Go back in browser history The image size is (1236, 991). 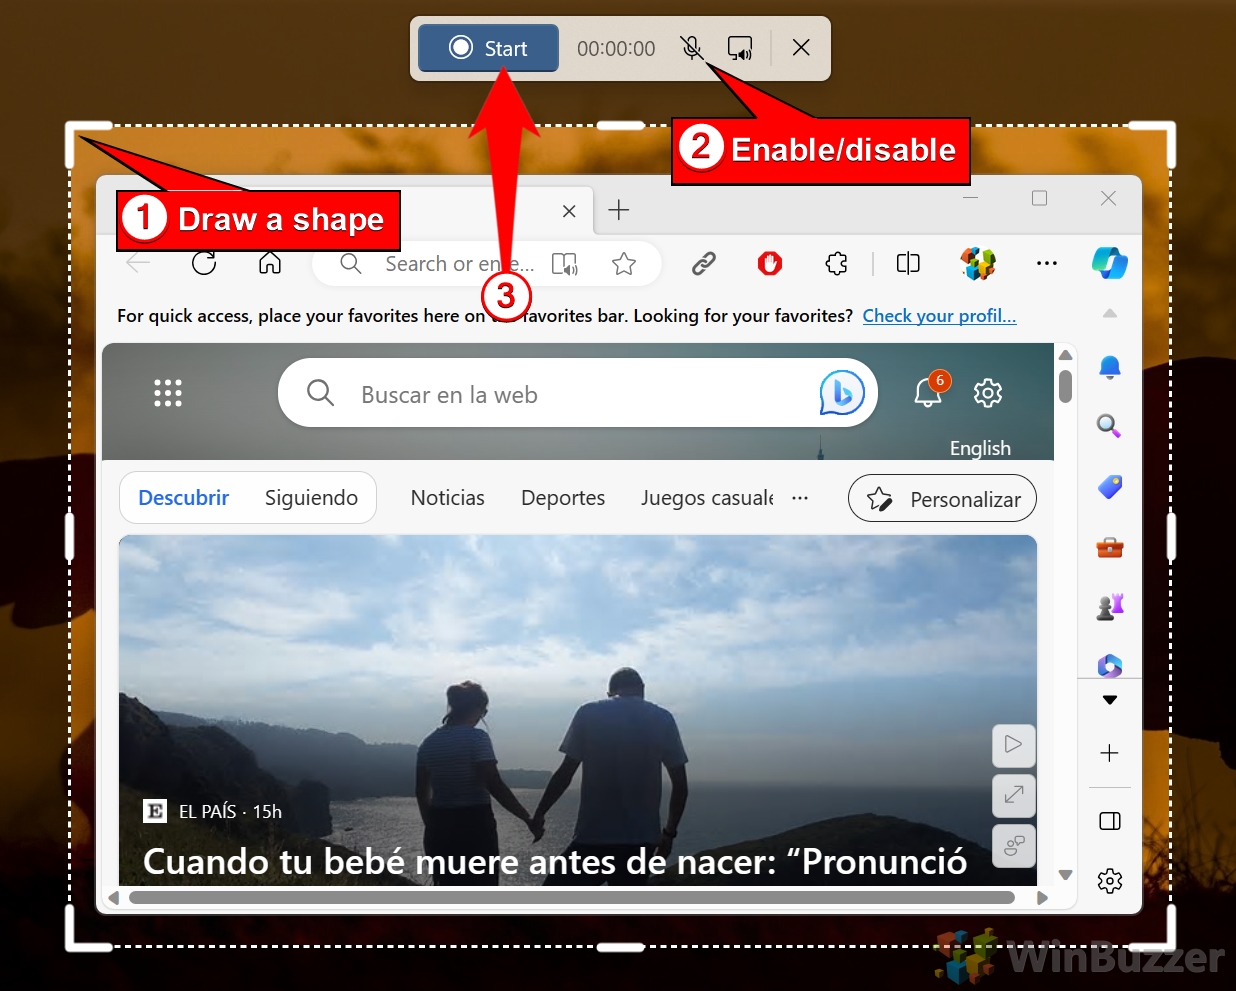[138, 263]
